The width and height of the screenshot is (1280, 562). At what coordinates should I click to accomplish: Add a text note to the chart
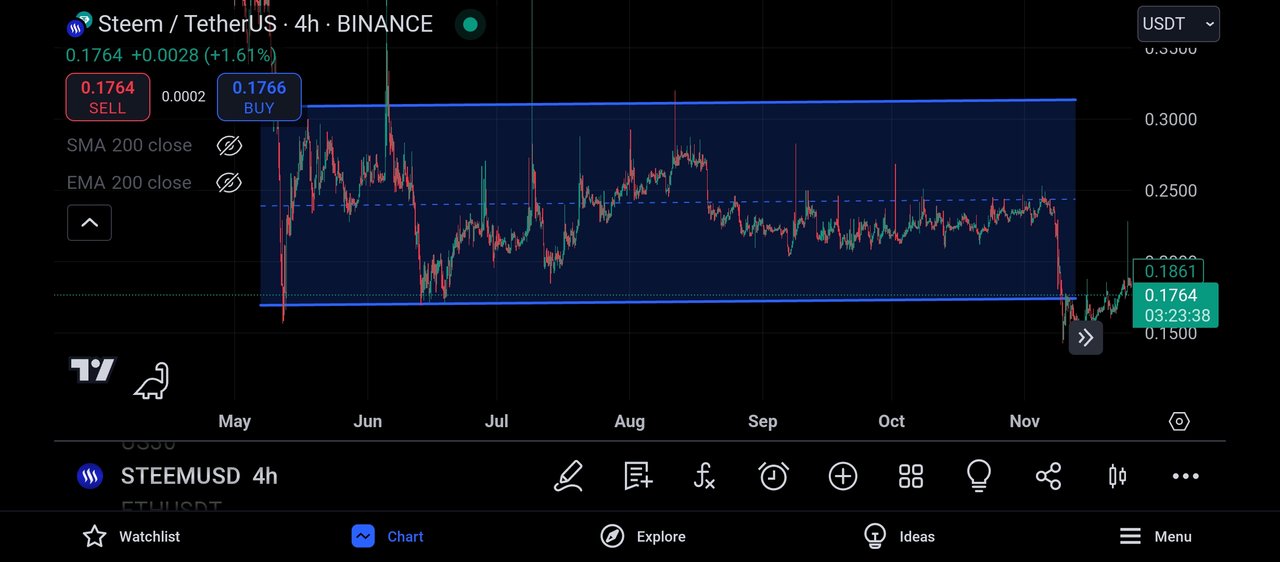click(638, 476)
